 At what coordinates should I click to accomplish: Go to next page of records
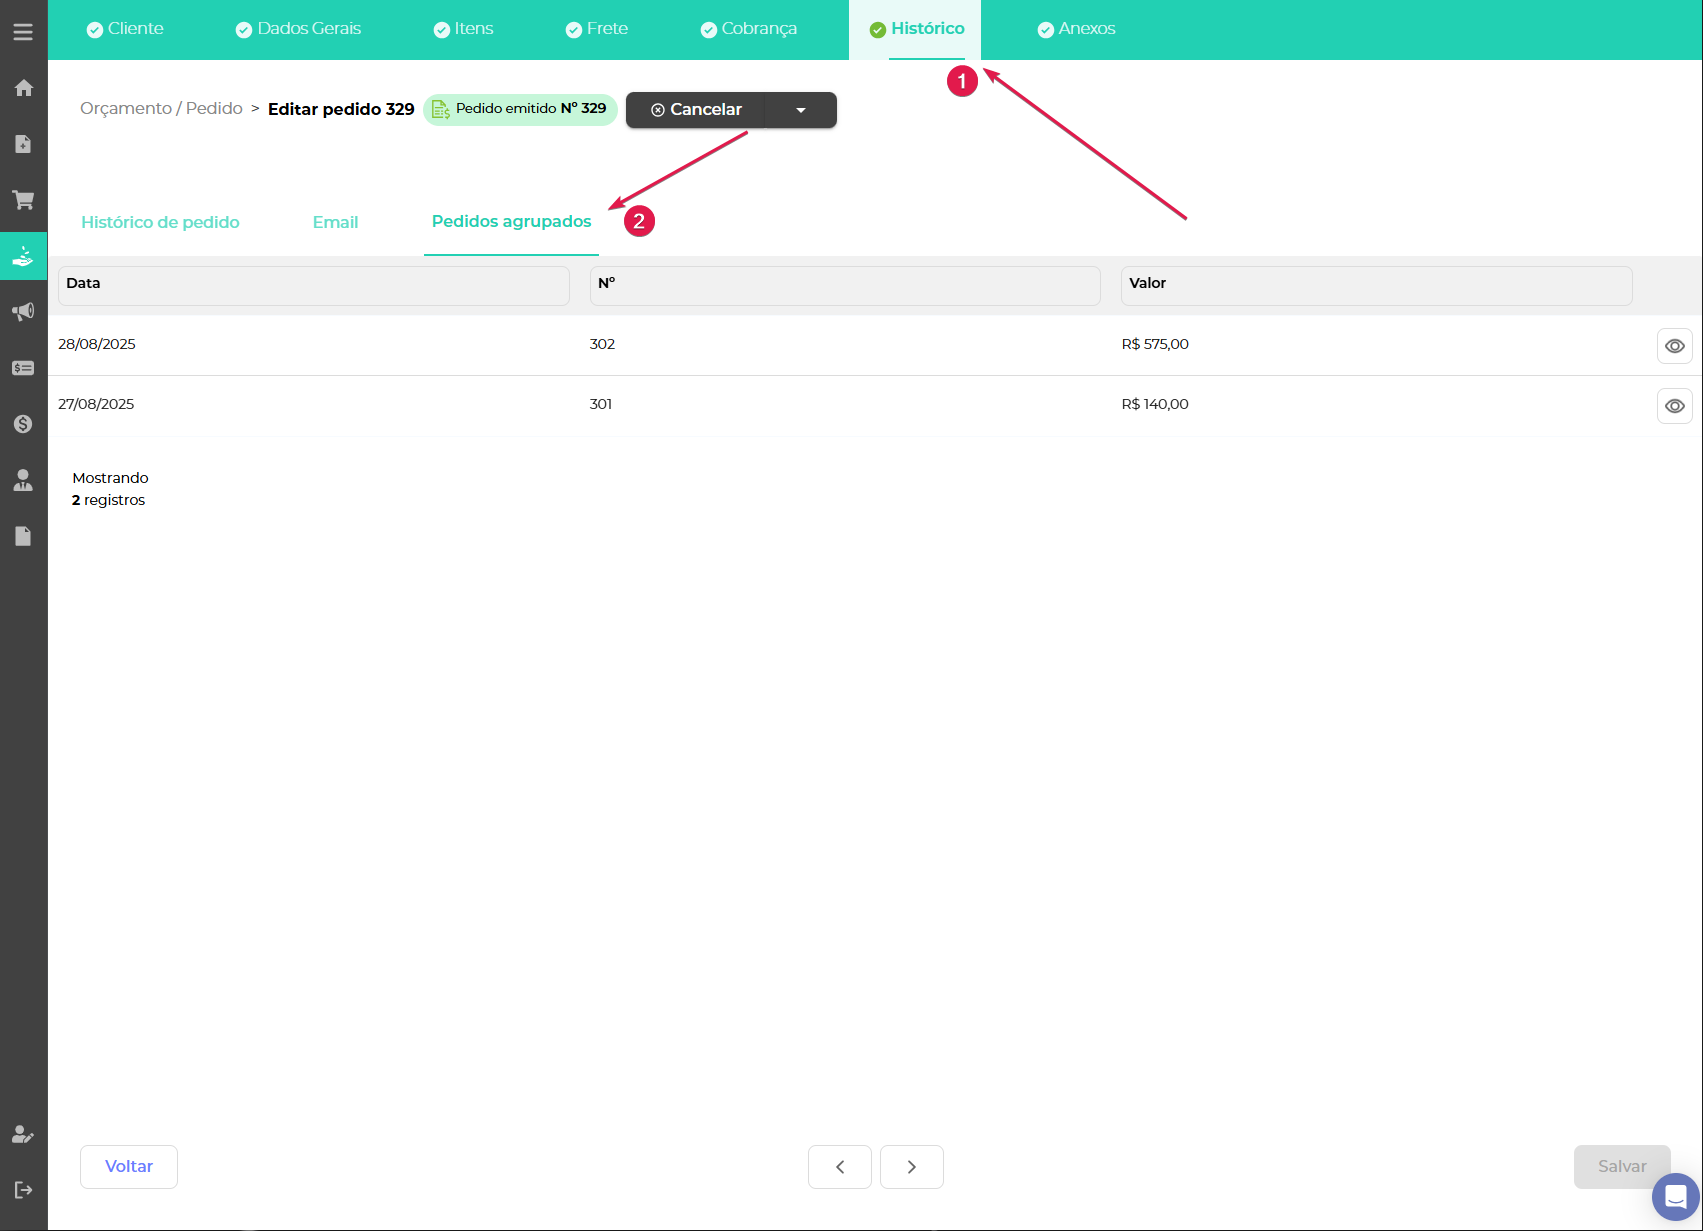tap(911, 1167)
